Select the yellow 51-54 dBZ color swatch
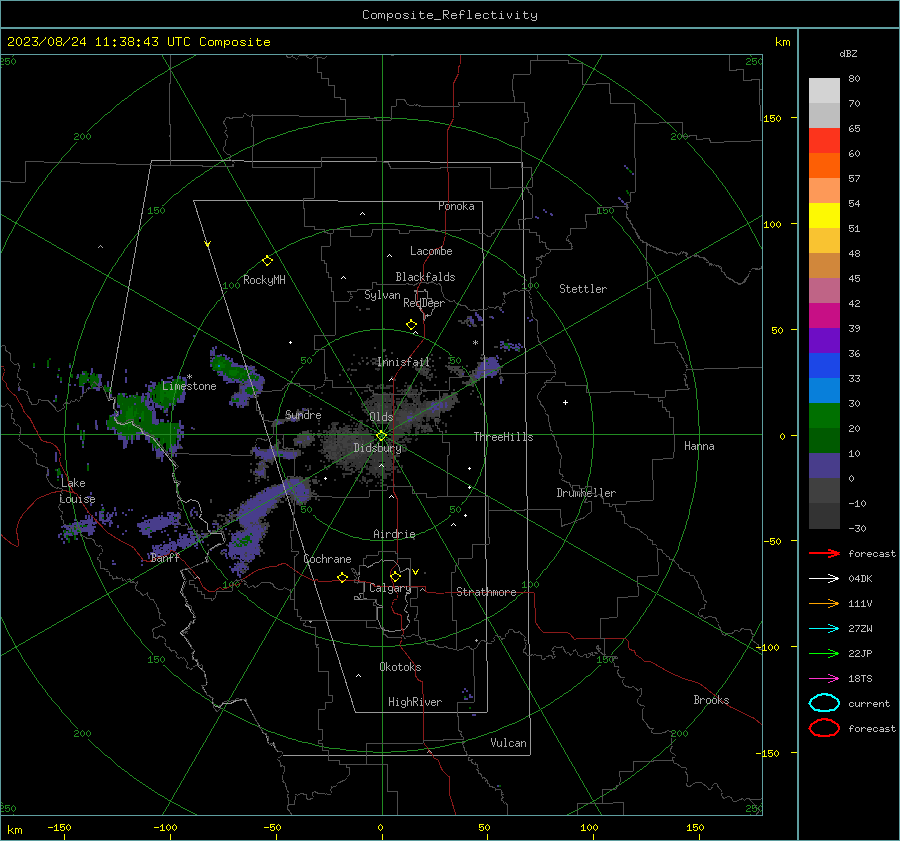The height and width of the screenshot is (841, 900). (x=824, y=215)
